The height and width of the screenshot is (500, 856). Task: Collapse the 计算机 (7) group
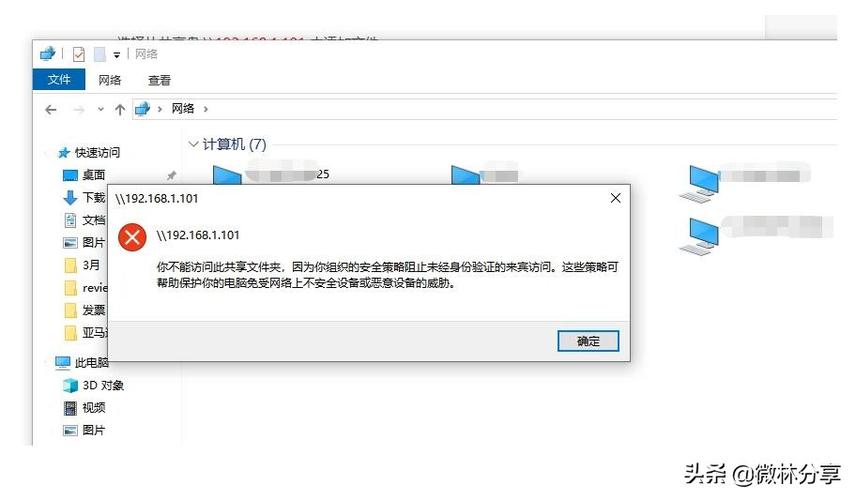pos(193,144)
